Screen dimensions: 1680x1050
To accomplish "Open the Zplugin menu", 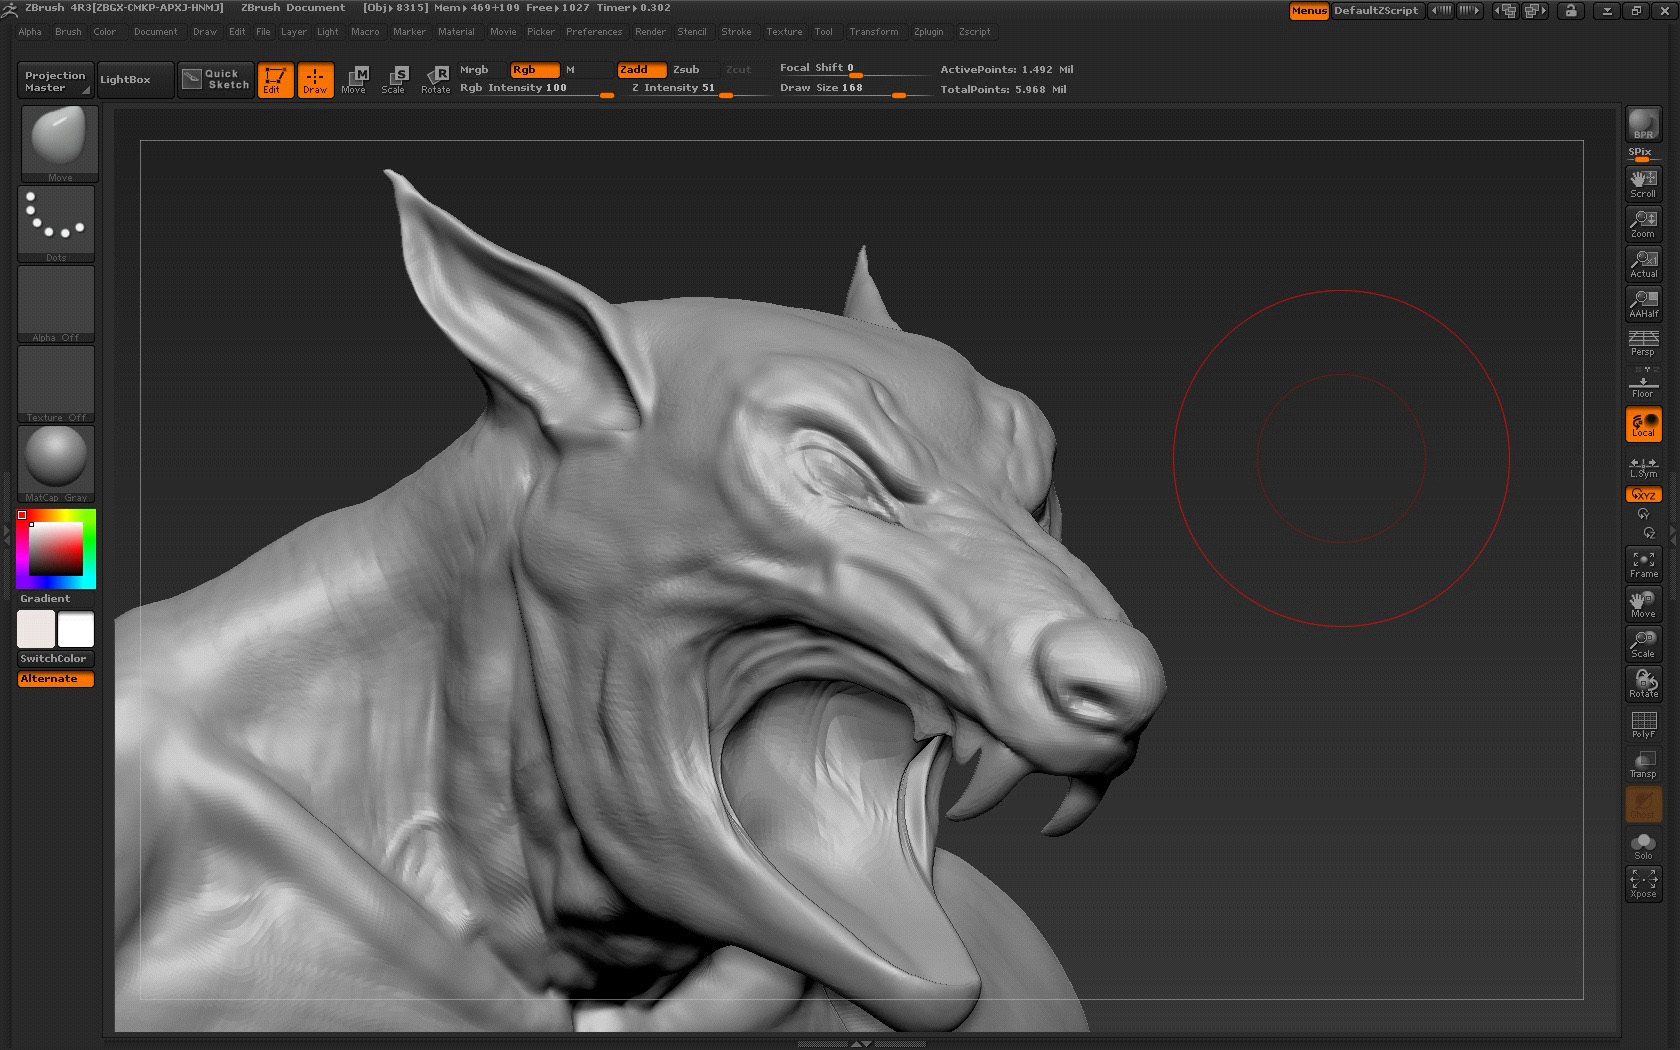I will 928,31.
